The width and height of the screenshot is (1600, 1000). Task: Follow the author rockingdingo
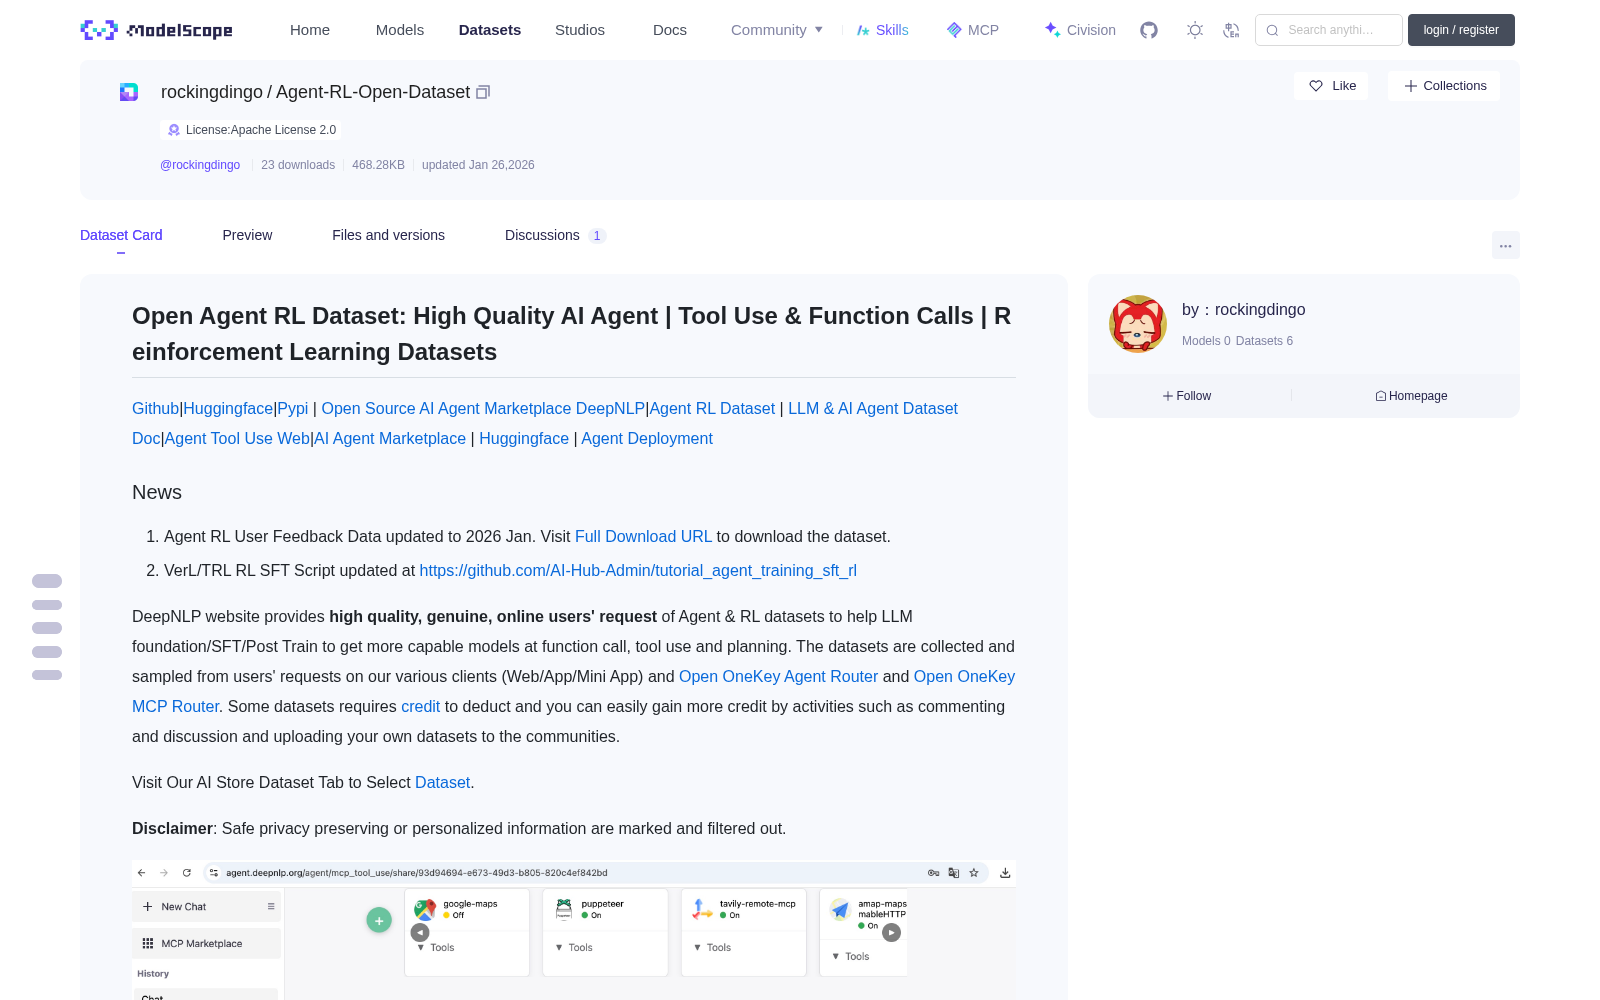coord(1187,396)
